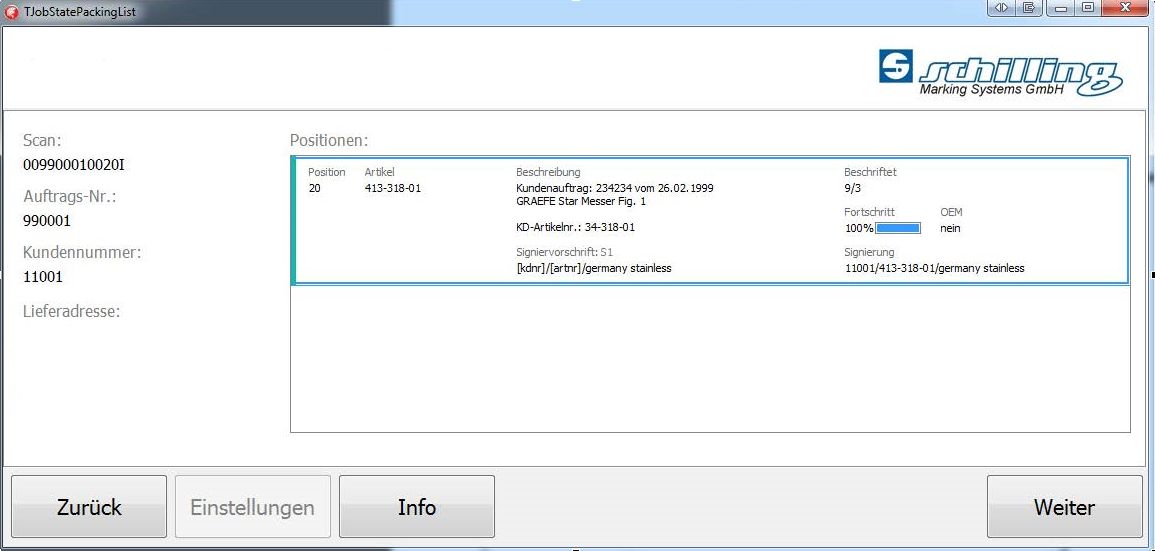Click the left-right arrows title bar icon

(1002, 9)
